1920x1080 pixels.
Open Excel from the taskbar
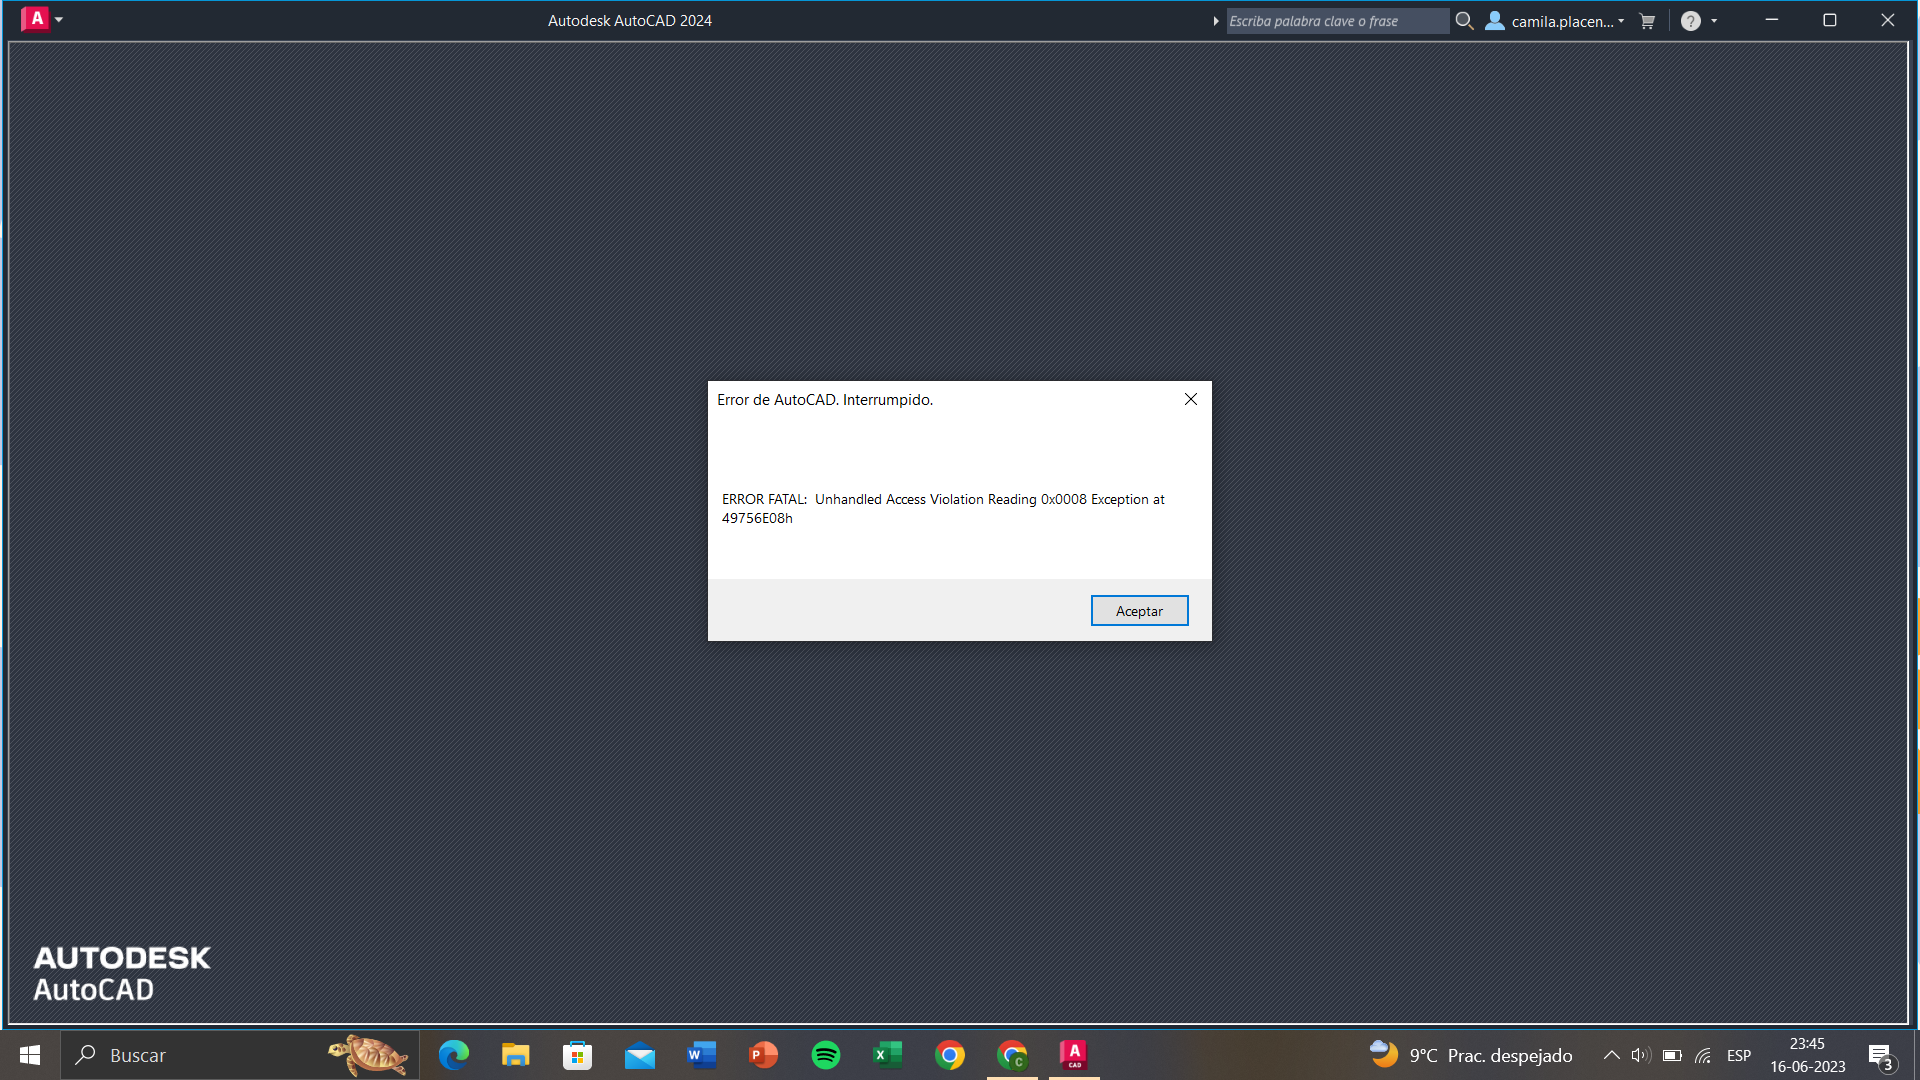tap(887, 1054)
